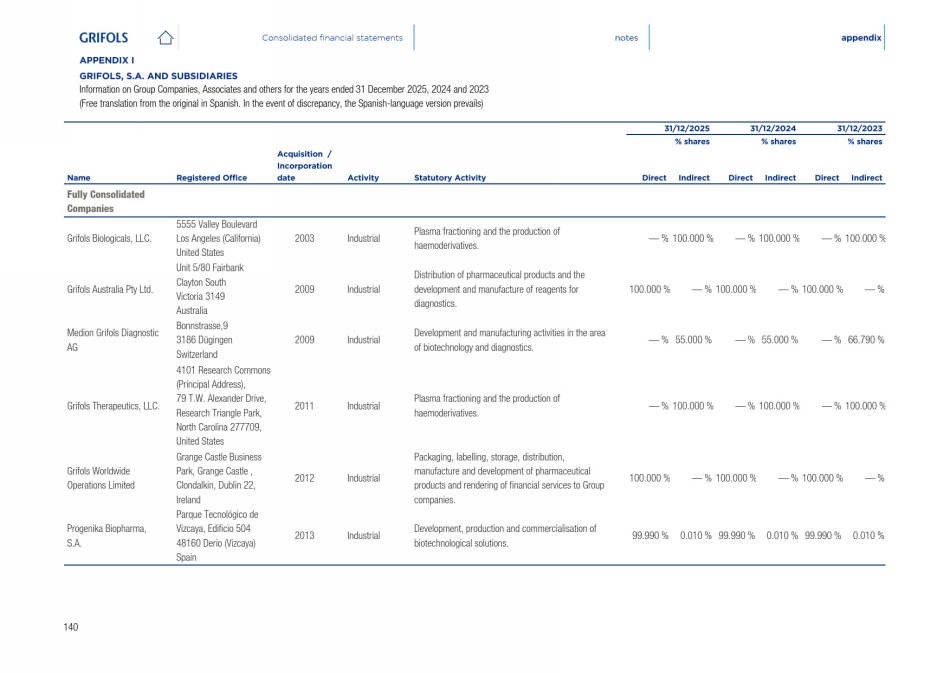Click the Registered Office column header
This screenshot has height=673, width=950.
point(211,178)
